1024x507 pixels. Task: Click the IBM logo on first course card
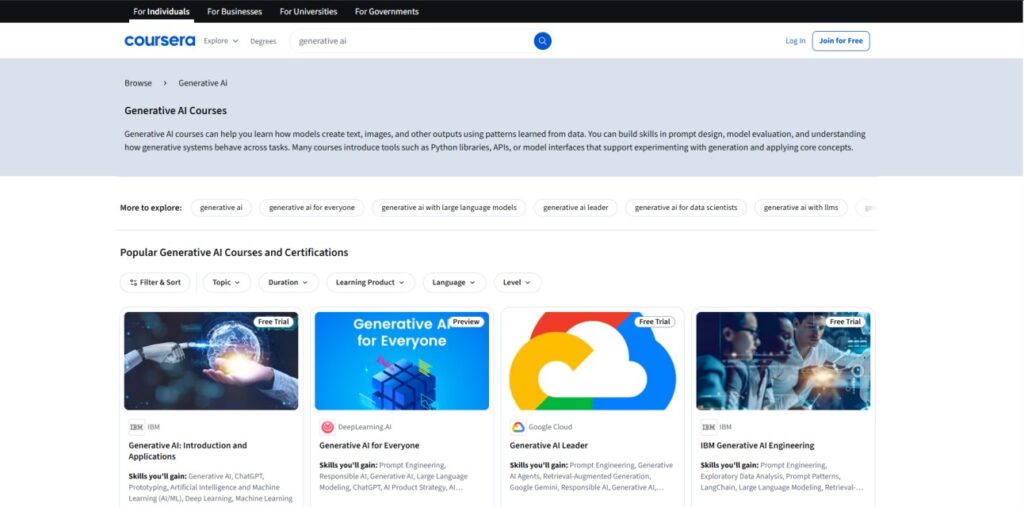(136, 427)
